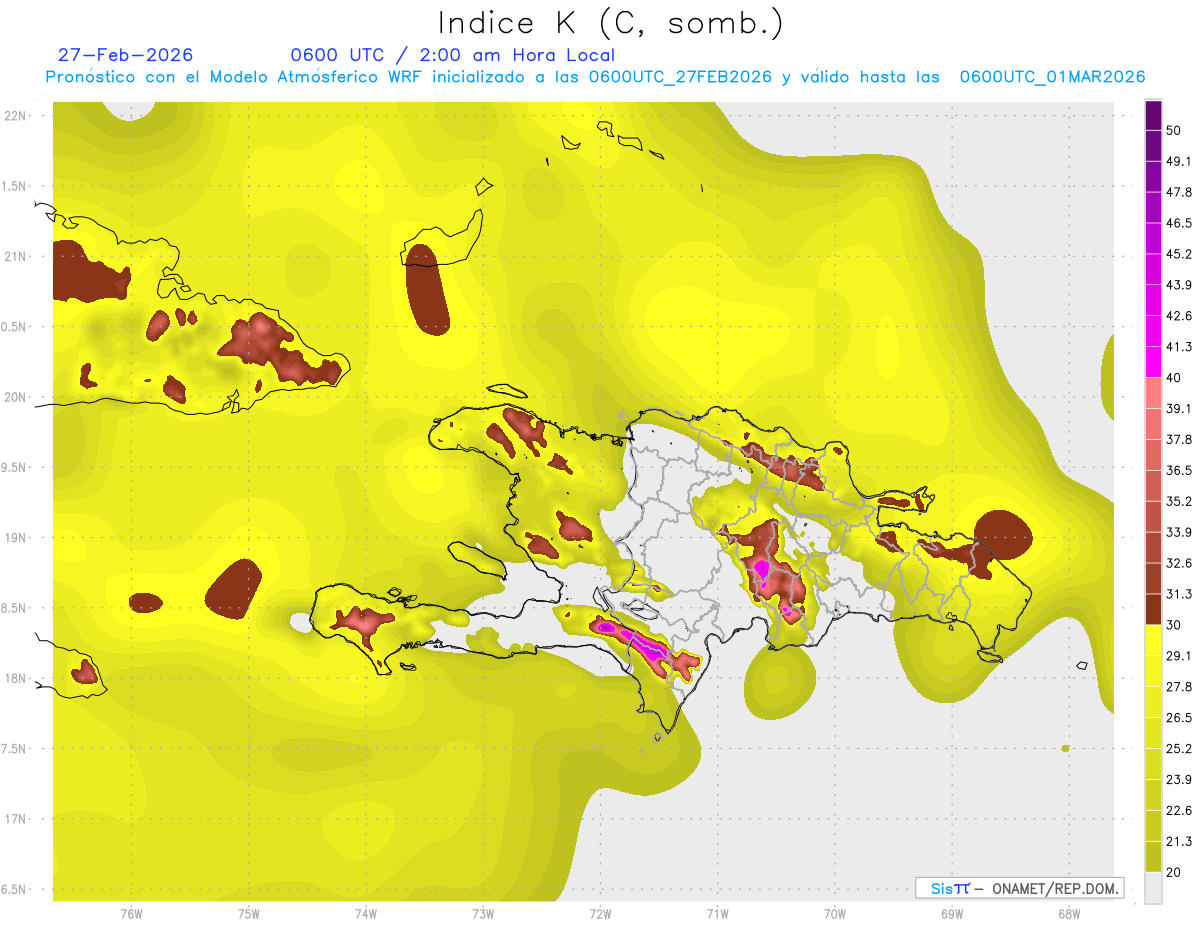Click the colorbar label "40"
The image size is (1200, 927).
click(x=1175, y=377)
